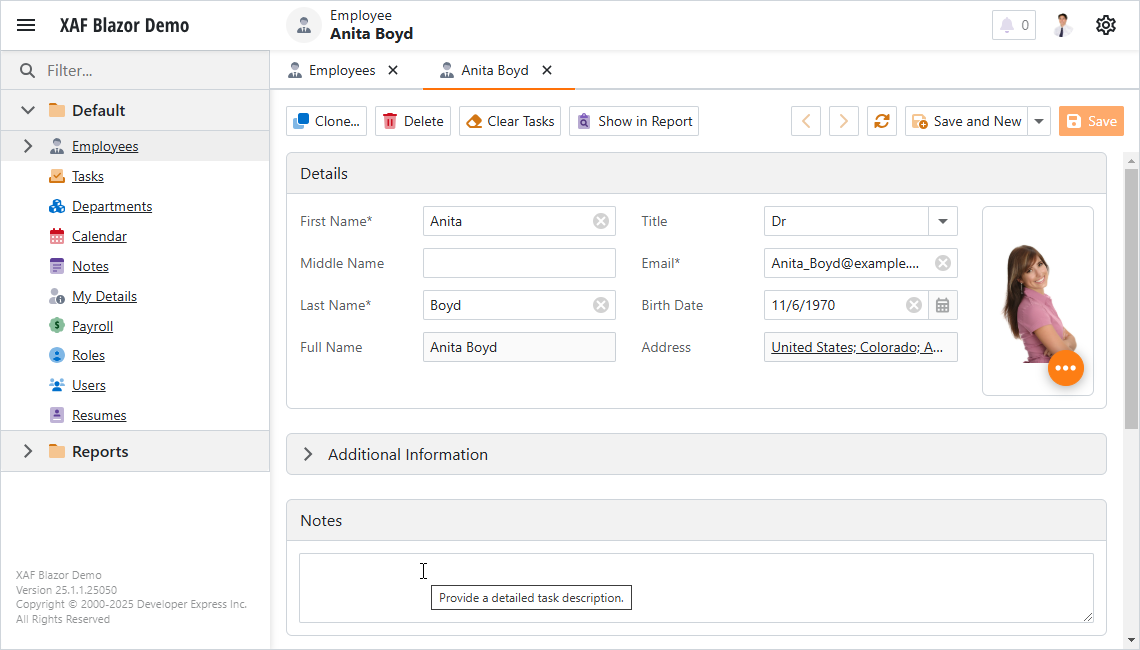The height and width of the screenshot is (650, 1140).
Task: Expand the Additional Information section
Action: tap(308, 454)
